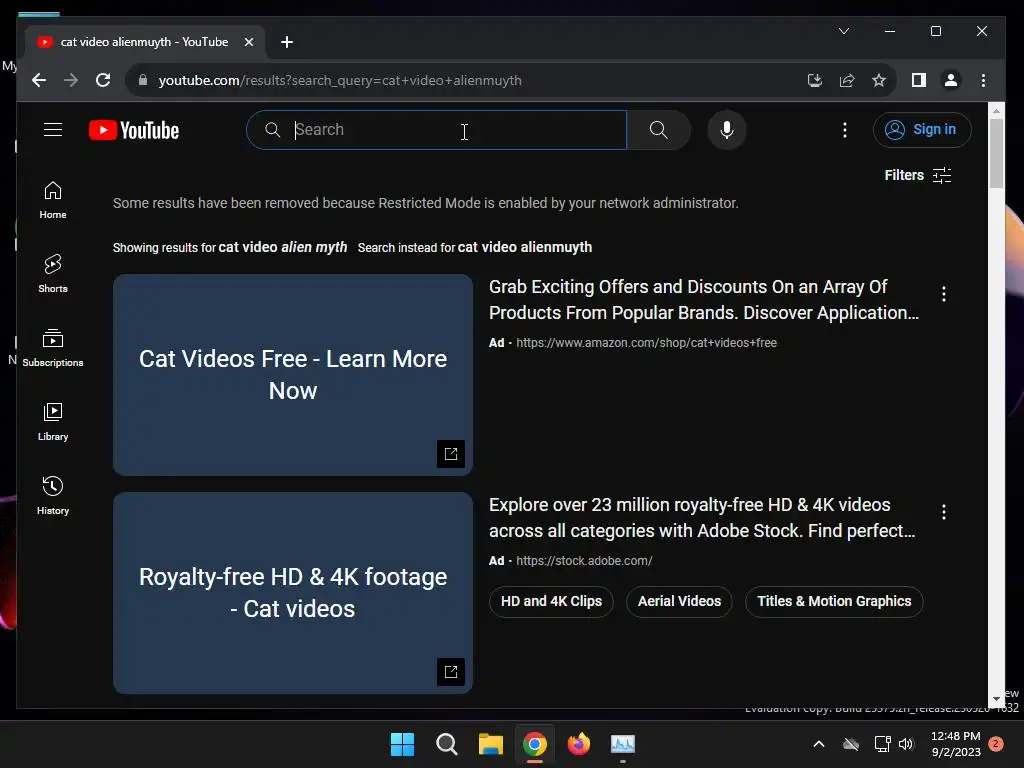1024x768 pixels.
Task: Focus the YouTube search input field
Action: tap(436, 130)
